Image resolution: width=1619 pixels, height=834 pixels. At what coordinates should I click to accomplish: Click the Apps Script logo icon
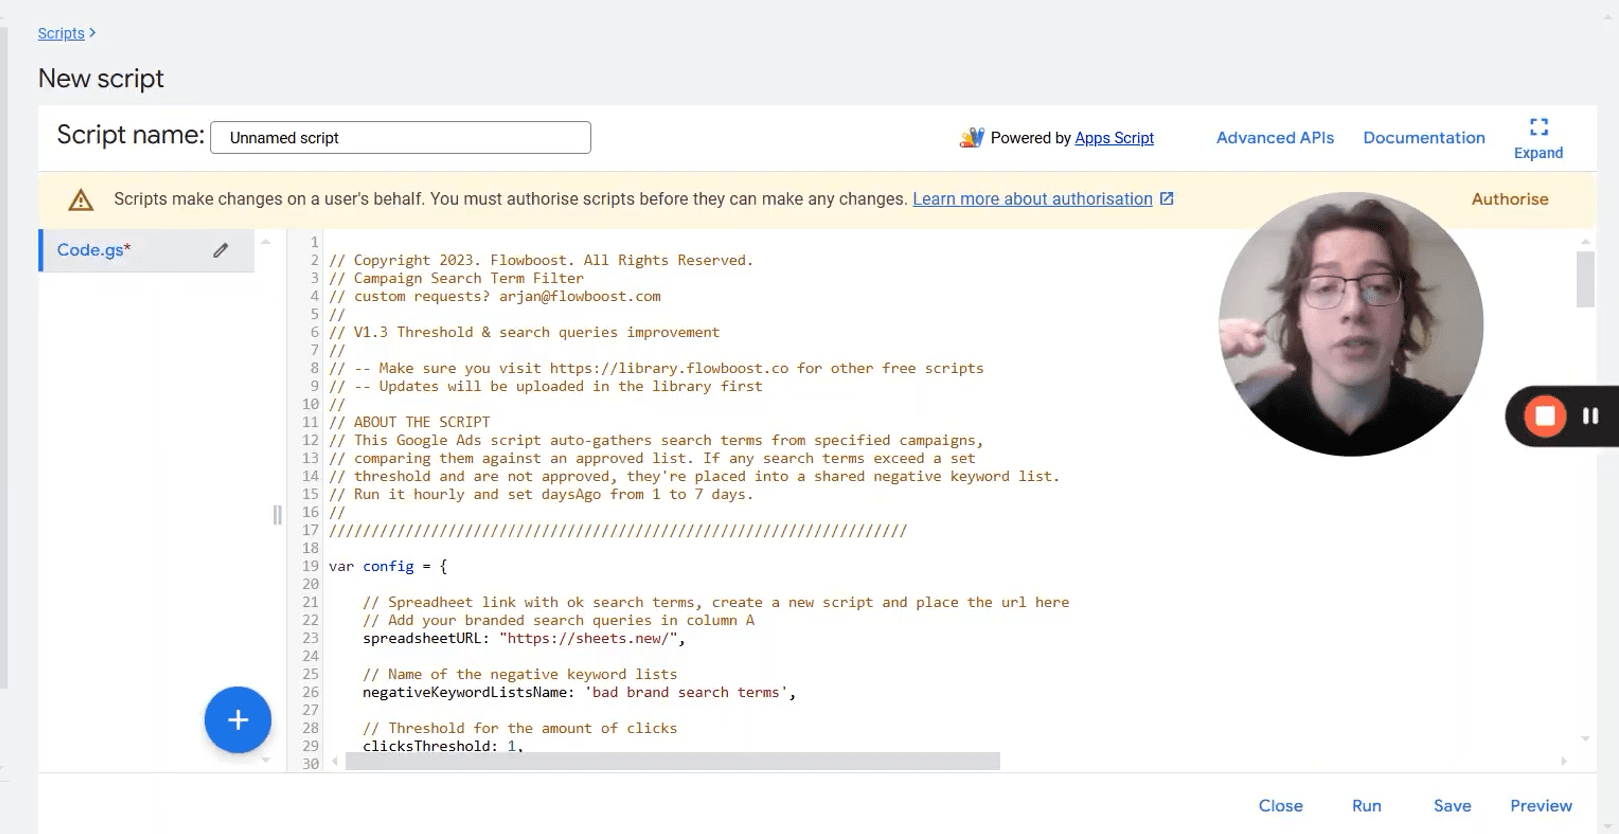[x=971, y=138]
